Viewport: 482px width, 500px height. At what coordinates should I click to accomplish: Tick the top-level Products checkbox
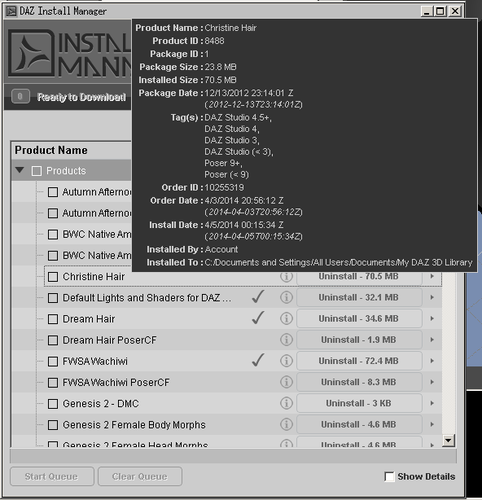click(36, 171)
